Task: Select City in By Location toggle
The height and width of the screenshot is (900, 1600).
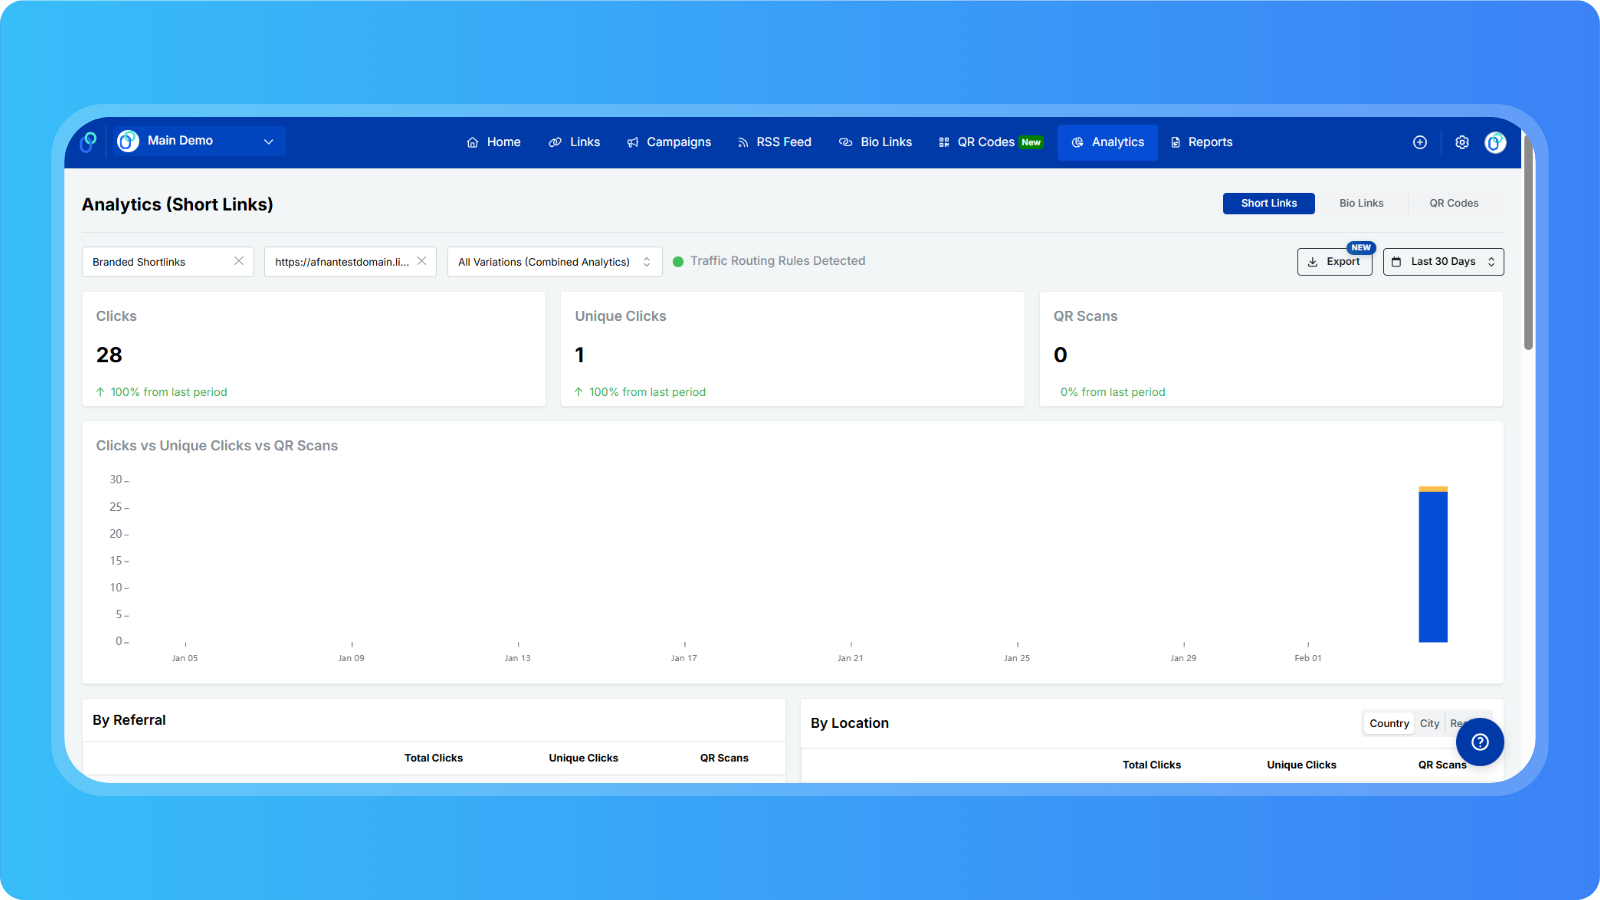Action: (x=1429, y=723)
